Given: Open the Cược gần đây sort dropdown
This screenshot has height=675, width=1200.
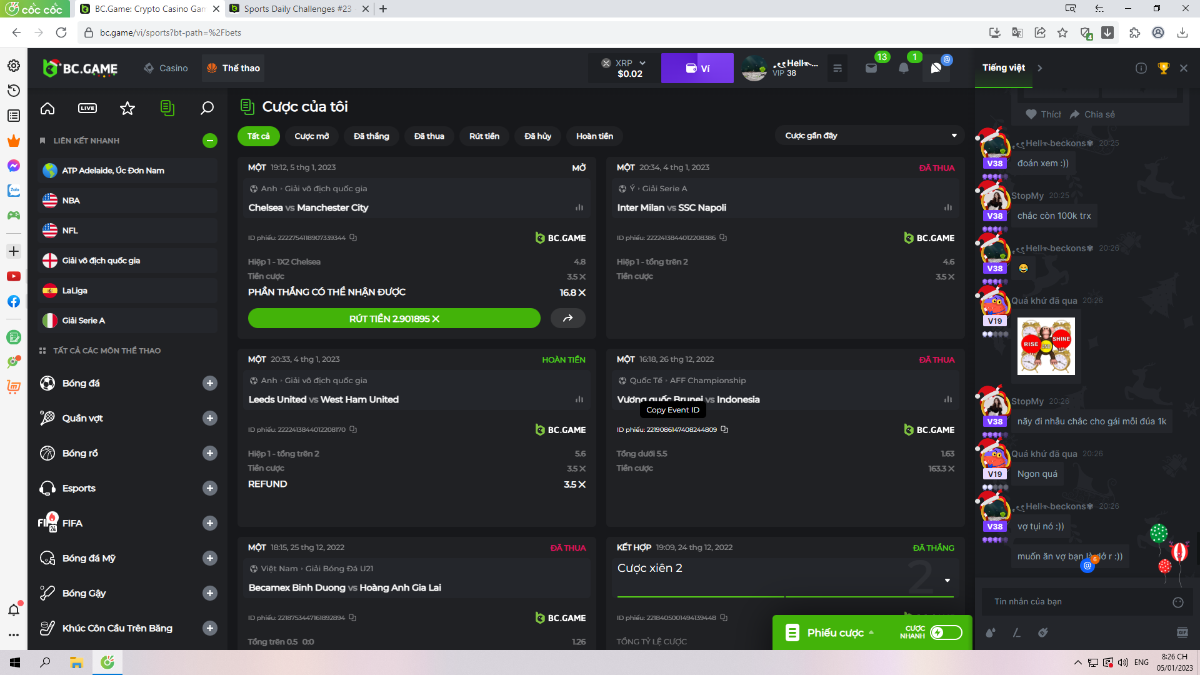Looking at the screenshot, I should point(869,136).
